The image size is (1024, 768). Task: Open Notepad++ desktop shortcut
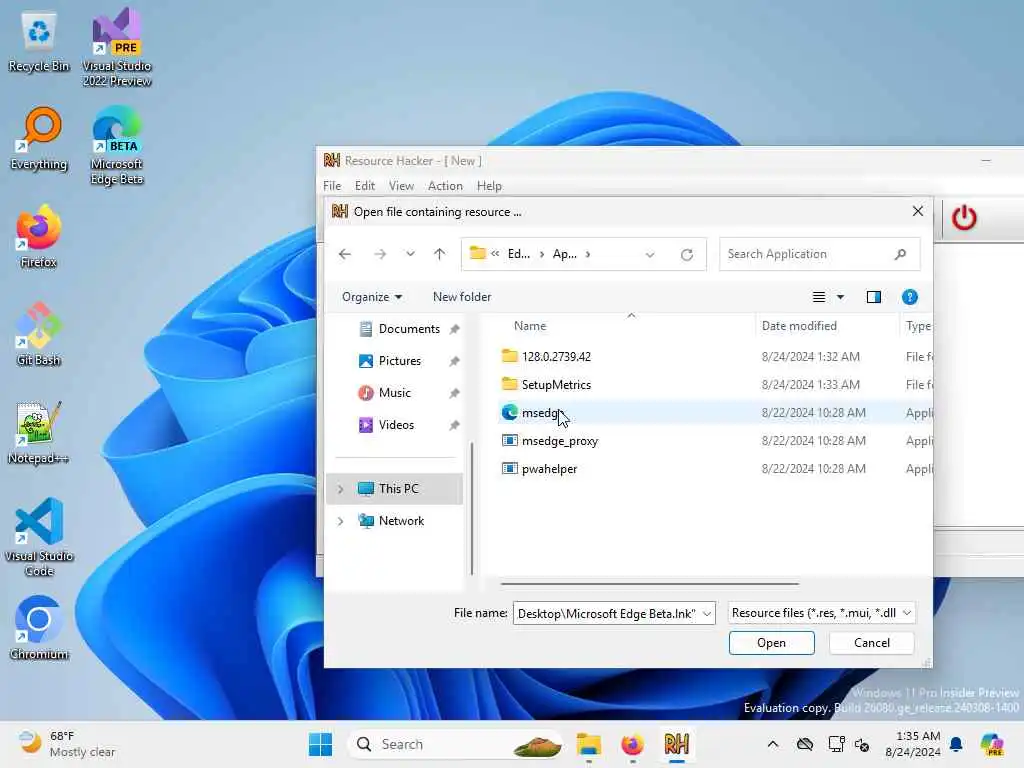pyautogui.click(x=39, y=432)
